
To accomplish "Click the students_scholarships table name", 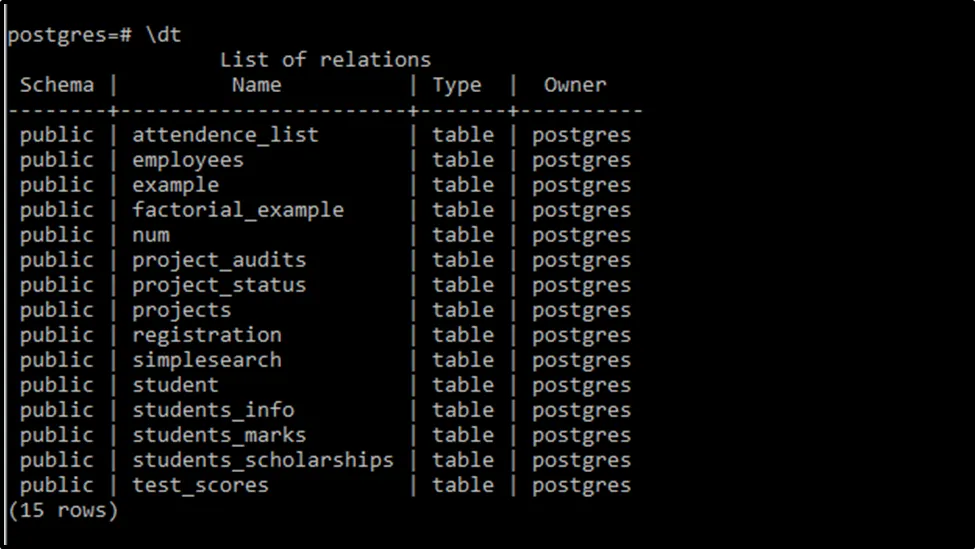I will (263, 460).
